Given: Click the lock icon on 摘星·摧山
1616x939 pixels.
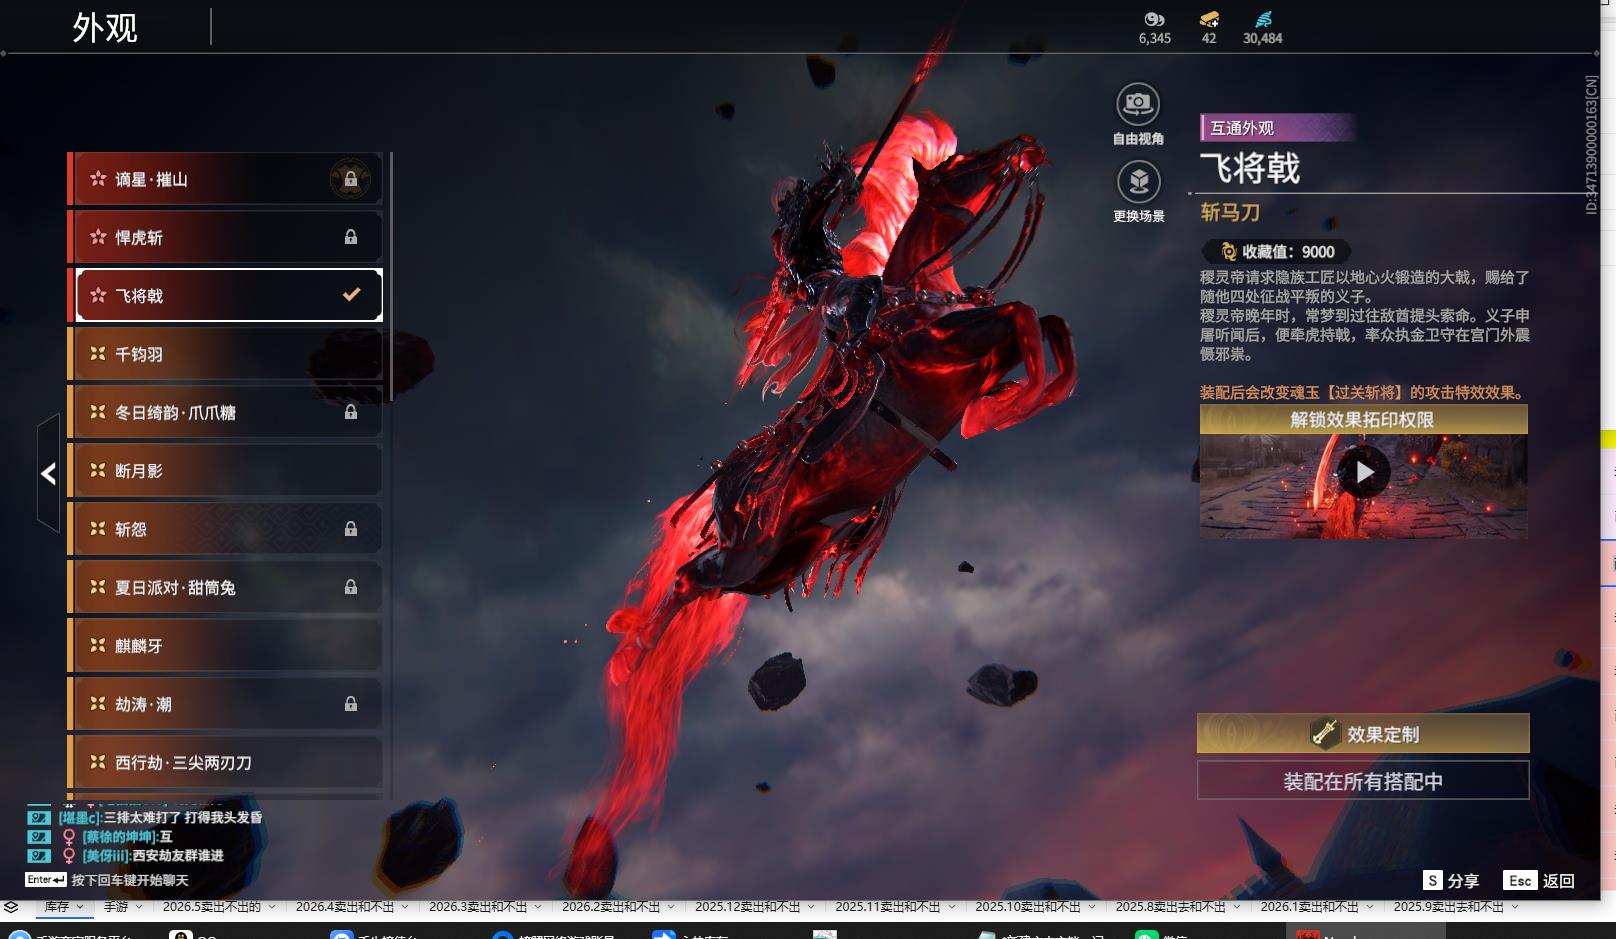Looking at the screenshot, I should click(351, 179).
